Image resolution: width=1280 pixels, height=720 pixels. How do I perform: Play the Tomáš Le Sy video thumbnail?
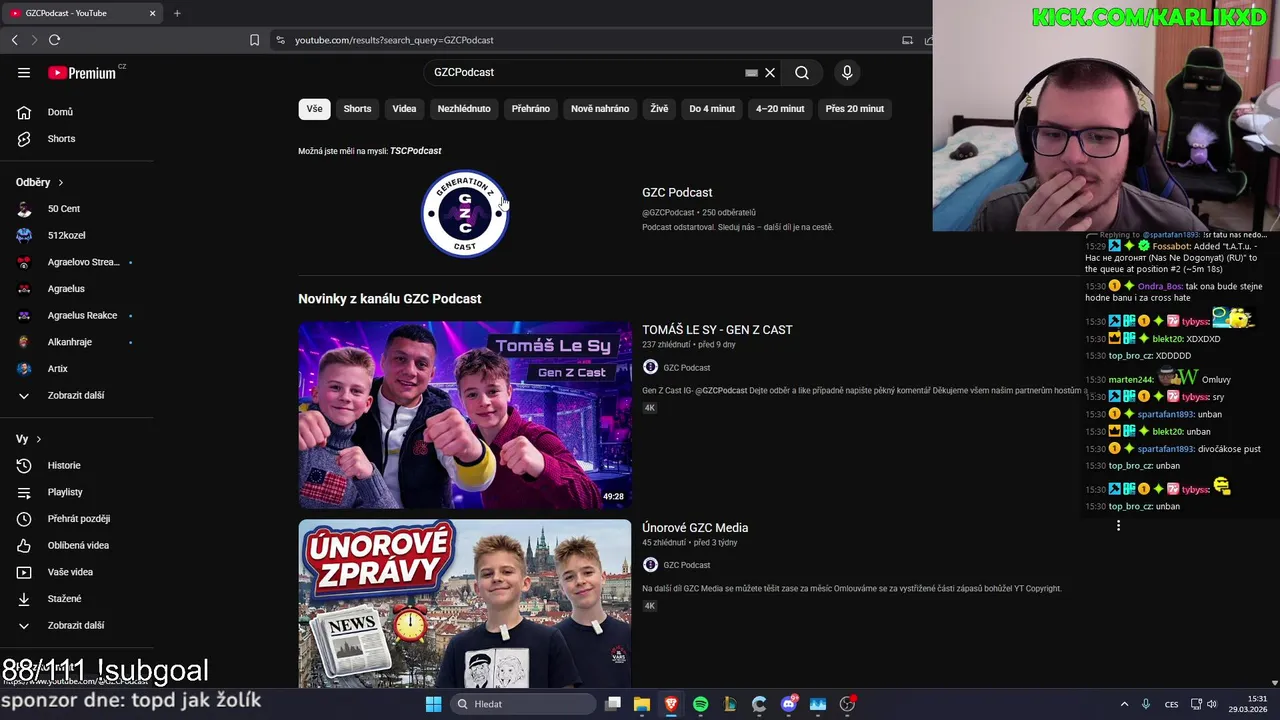click(465, 415)
